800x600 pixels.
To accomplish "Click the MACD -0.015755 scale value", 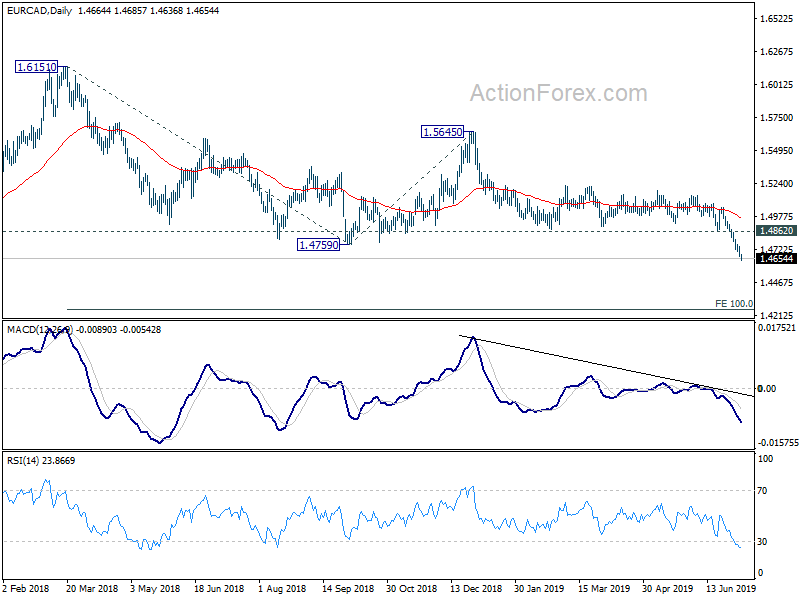I will pos(778,443).
